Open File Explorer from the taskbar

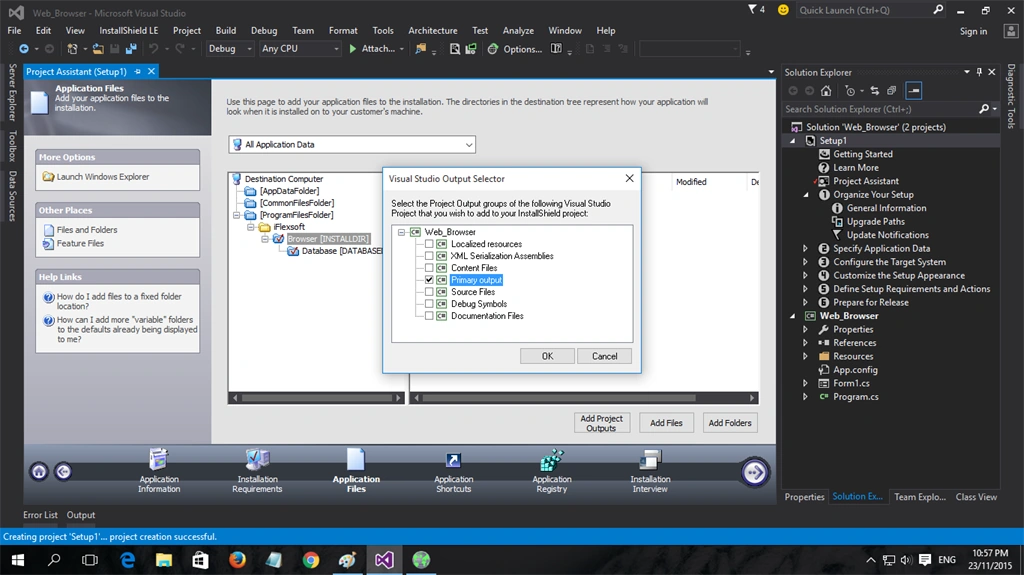point(163,560)
